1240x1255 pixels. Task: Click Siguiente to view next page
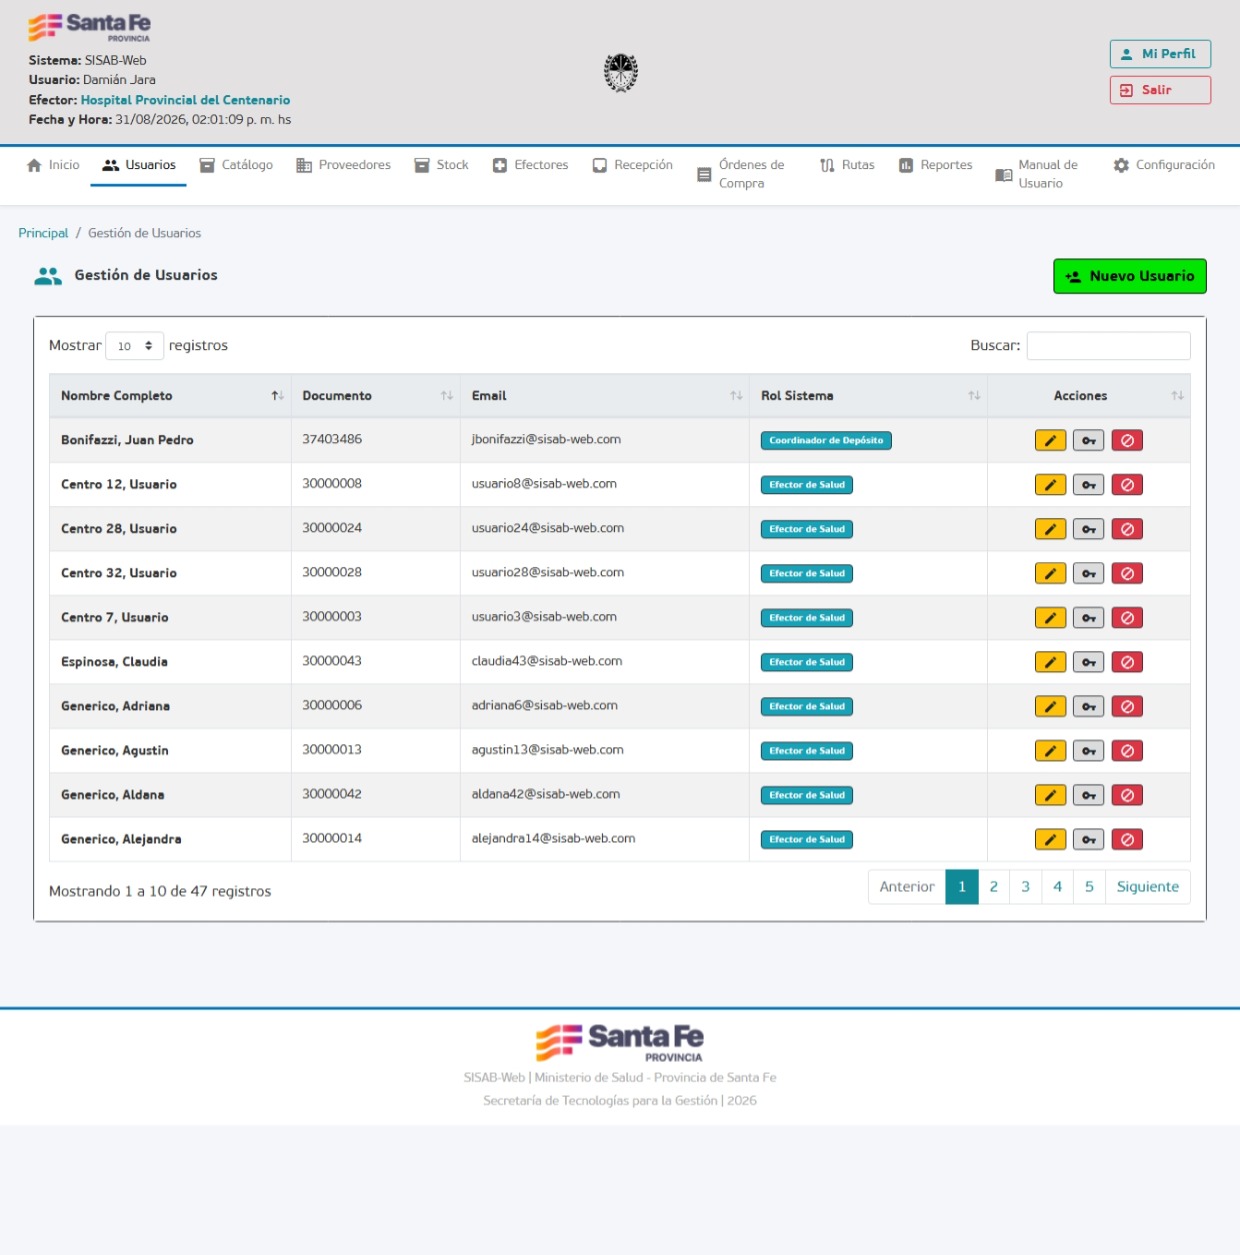[1148, 887]
